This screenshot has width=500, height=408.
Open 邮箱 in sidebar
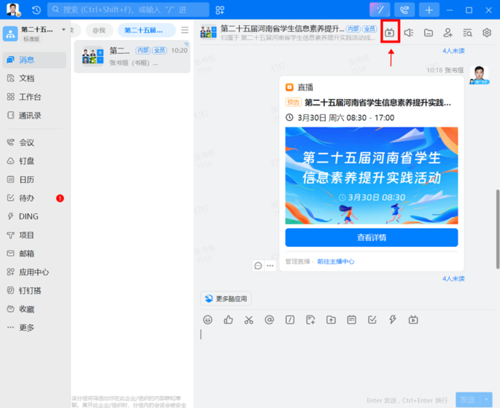click(34, 254)
